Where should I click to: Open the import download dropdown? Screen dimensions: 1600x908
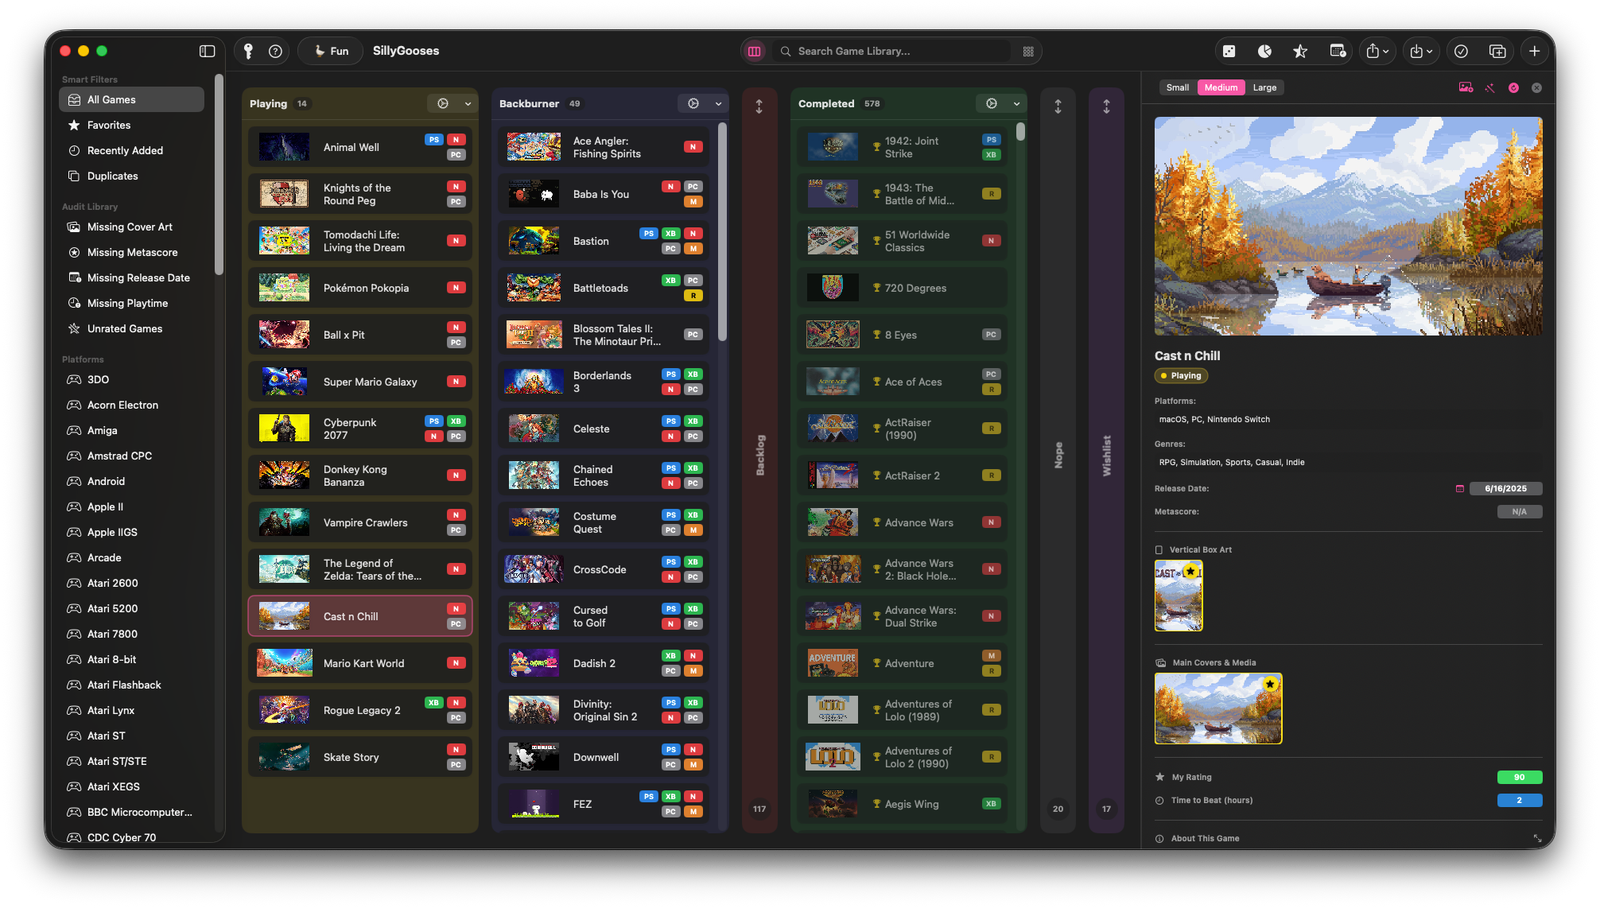[1421, 51]
